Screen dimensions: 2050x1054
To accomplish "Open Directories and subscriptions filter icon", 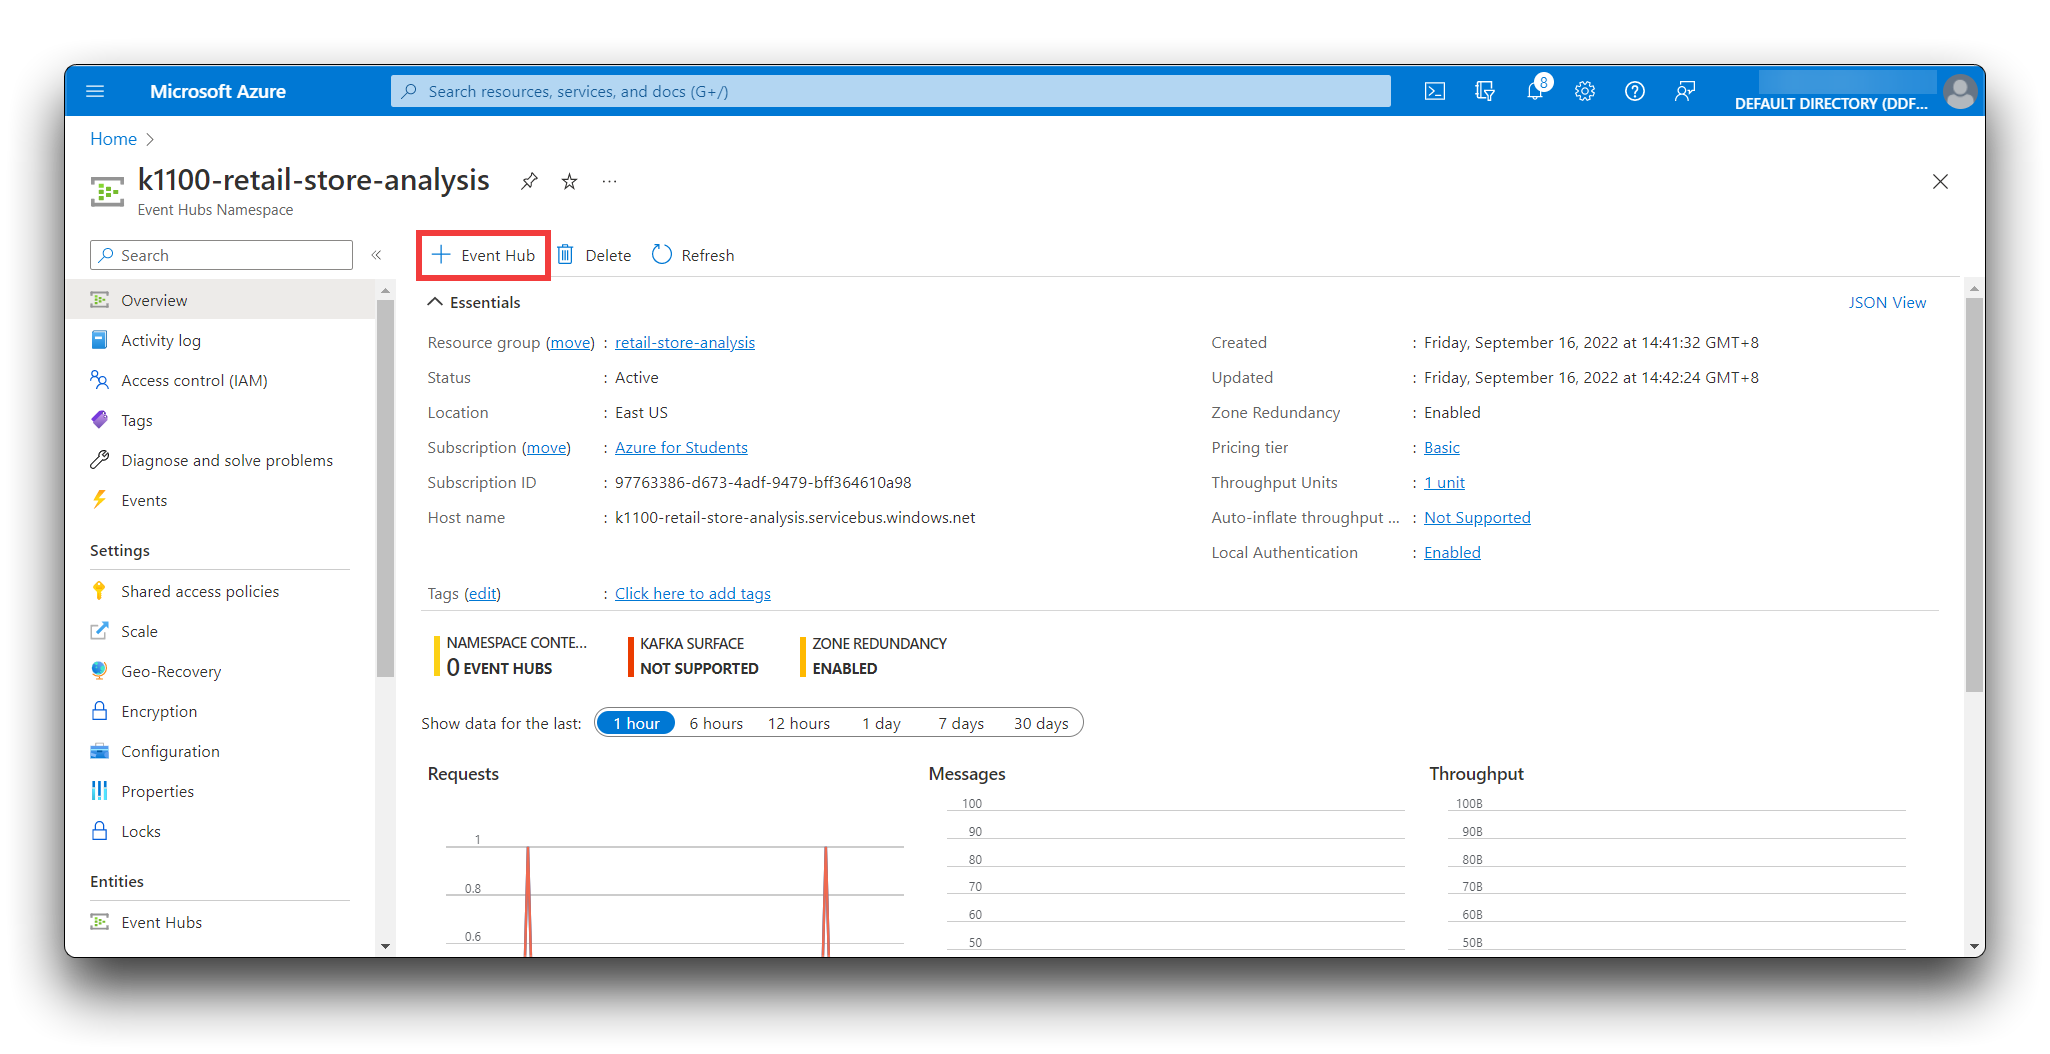I will (x=1485, y=91).
